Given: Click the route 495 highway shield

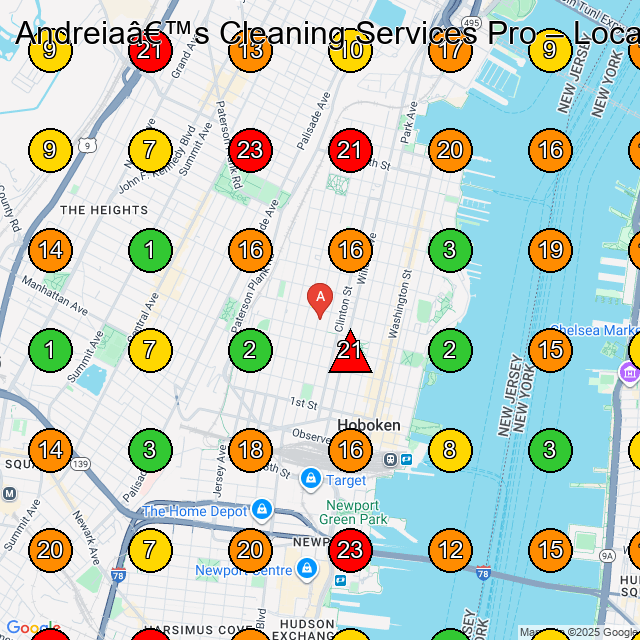Looking at the screenshot, I should (471, 23).
